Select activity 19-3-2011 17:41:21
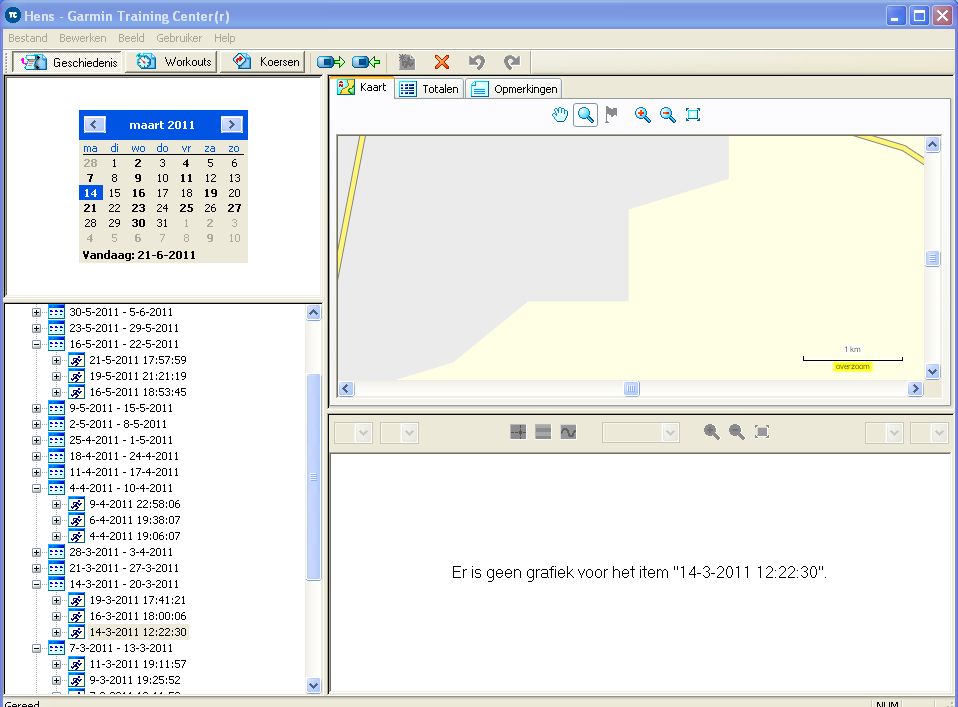 [137, 600]
